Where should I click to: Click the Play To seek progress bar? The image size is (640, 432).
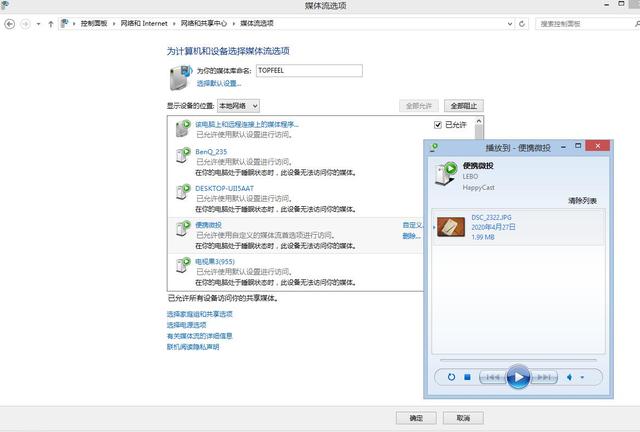pyautogui.click(x=518, y=360)
